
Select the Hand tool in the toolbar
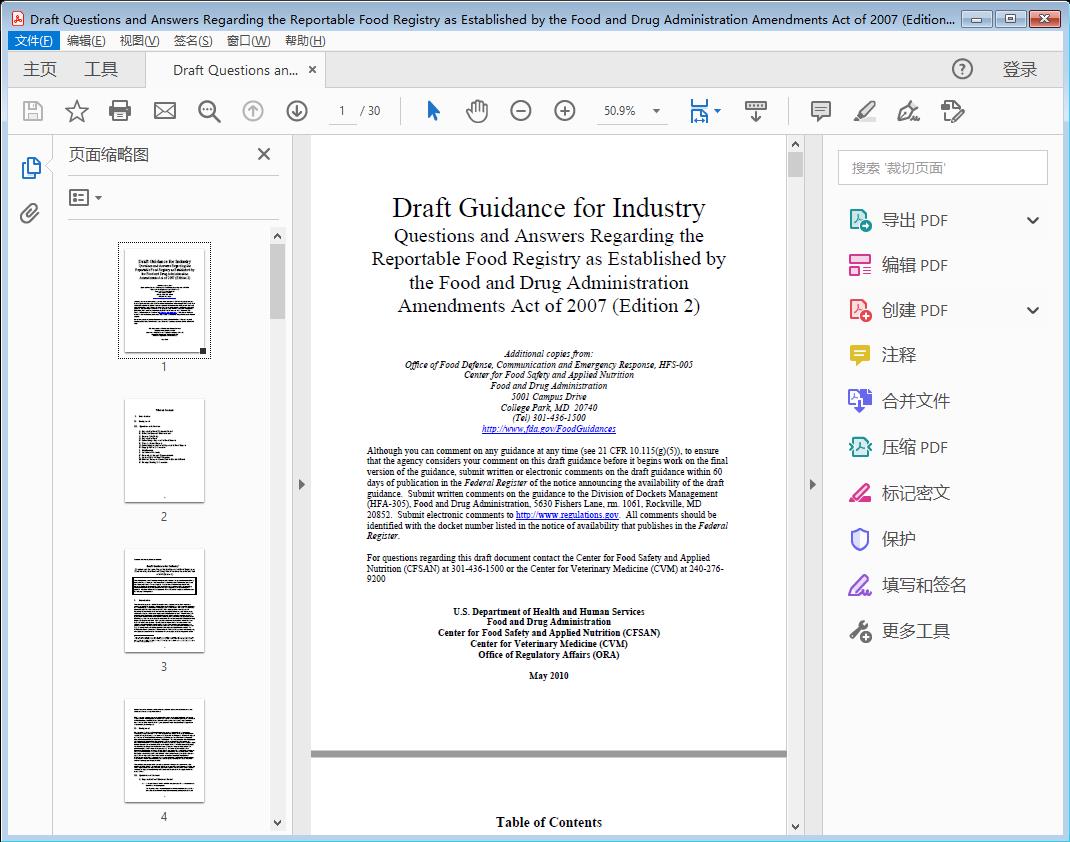(x=477, y=111)
